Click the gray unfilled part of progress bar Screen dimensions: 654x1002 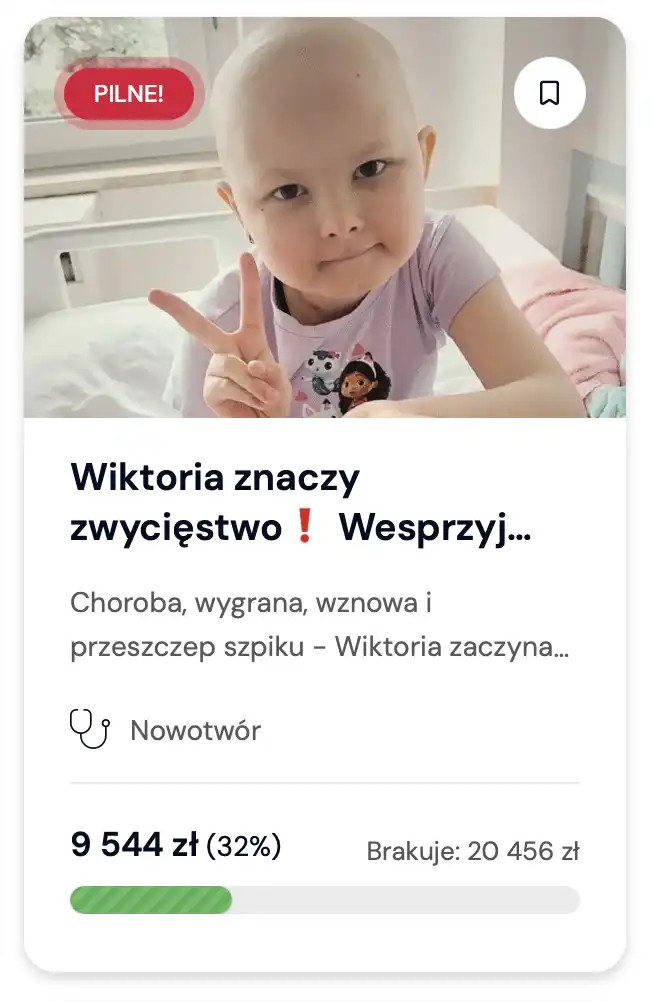click(x=406, y=900)
